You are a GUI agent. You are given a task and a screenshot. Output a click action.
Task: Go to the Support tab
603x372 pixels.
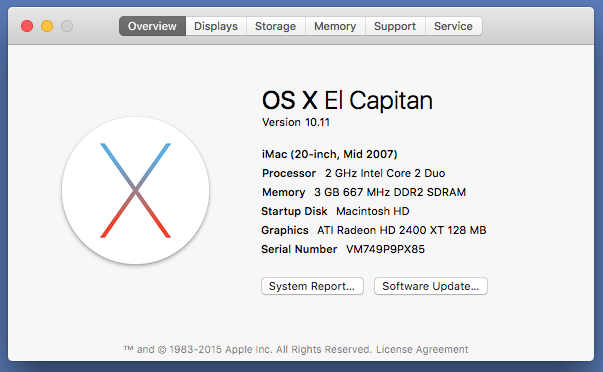[x=395, y=26]
